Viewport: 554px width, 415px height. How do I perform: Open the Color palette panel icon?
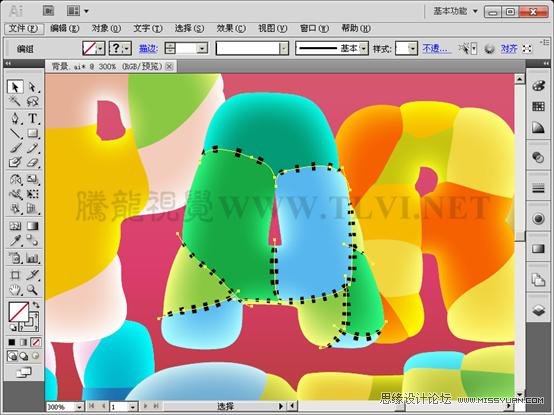[538, 85]
